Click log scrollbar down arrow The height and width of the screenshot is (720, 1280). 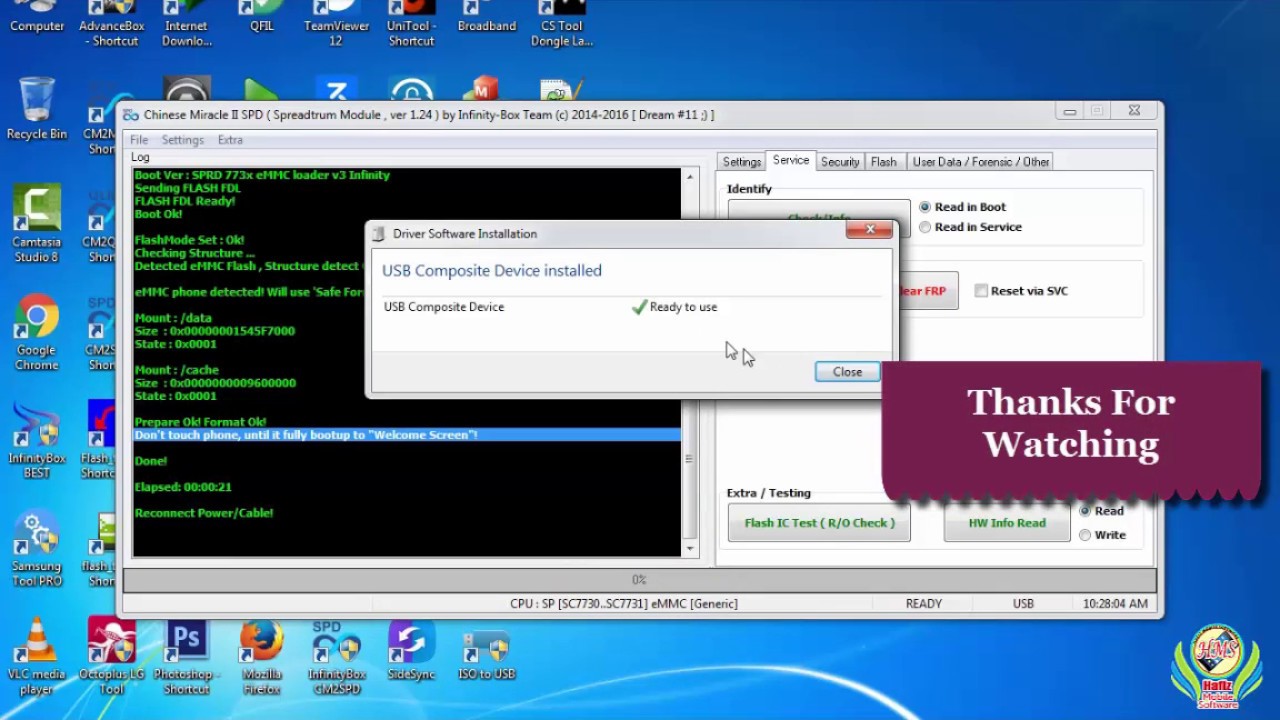(x=689, y=549)
